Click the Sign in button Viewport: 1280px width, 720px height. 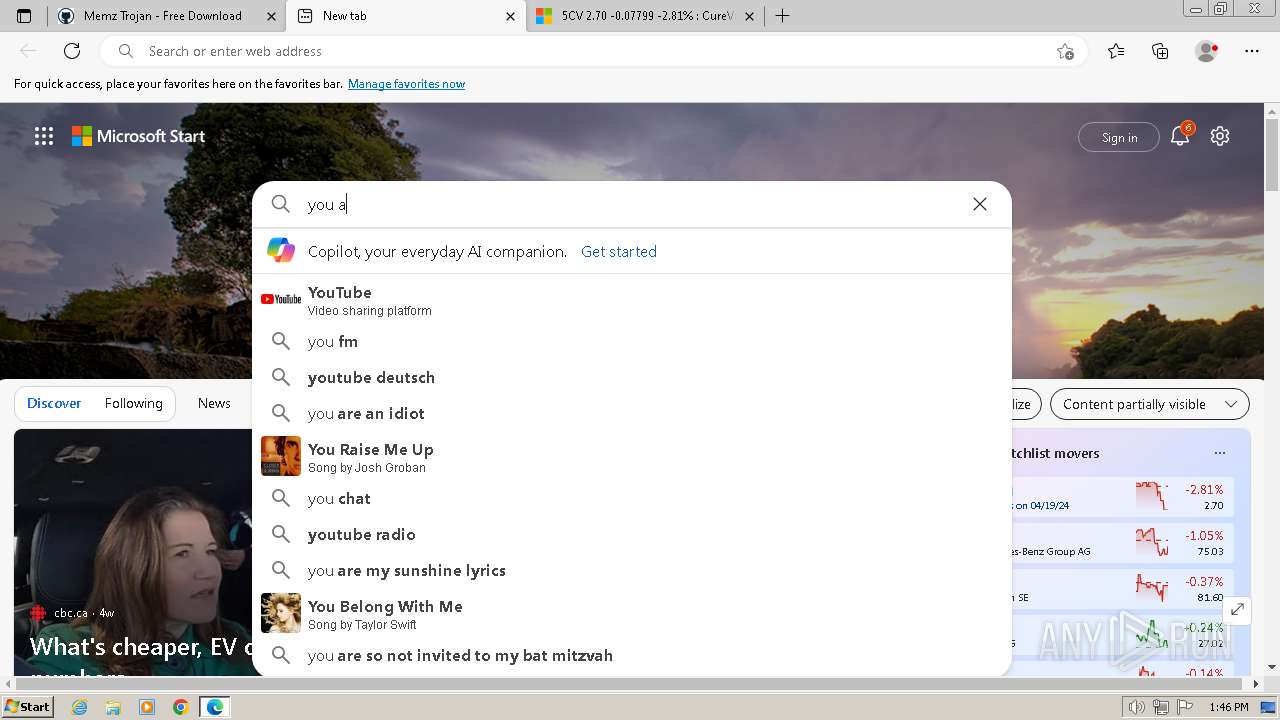tap(1119, 137)
